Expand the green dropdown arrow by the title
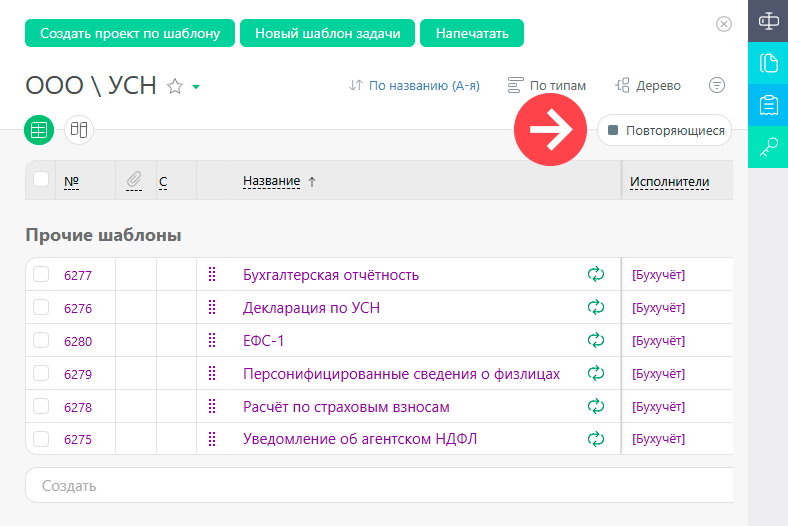The width and height of the screenshot is (788, 526). click(196, 87)
